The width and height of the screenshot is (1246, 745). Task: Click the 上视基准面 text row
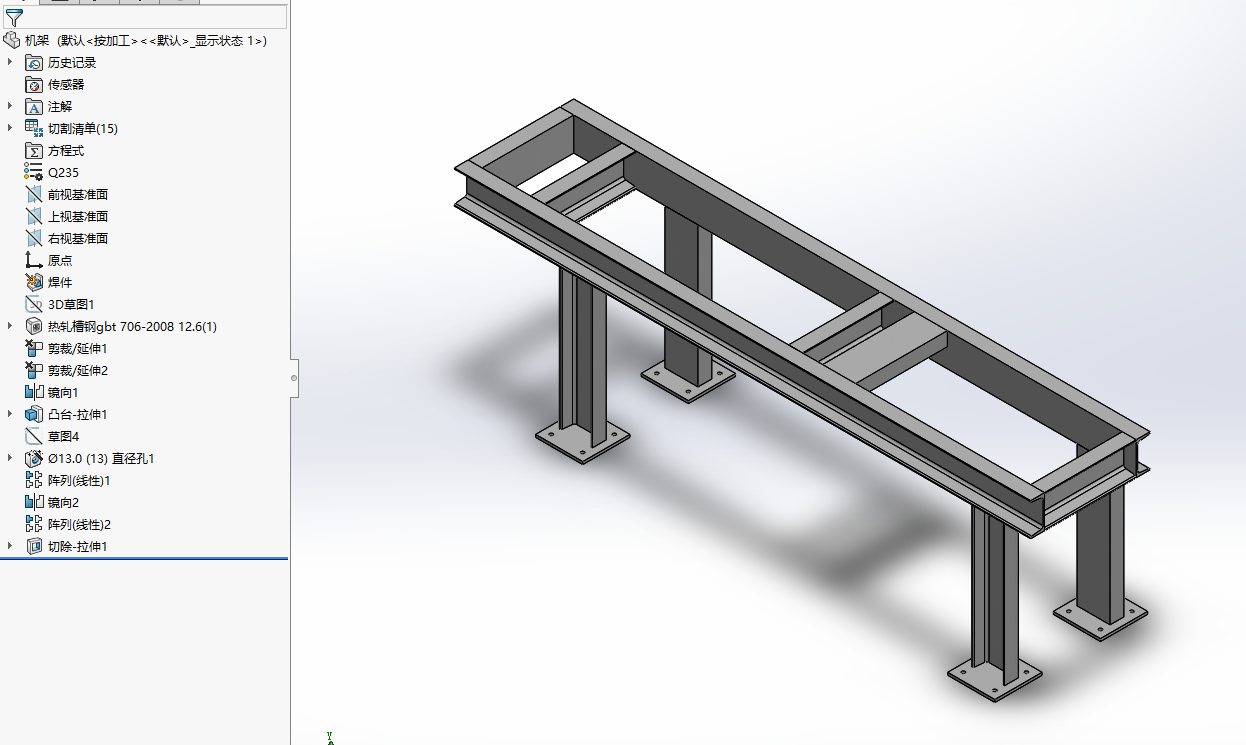point(78,216)
